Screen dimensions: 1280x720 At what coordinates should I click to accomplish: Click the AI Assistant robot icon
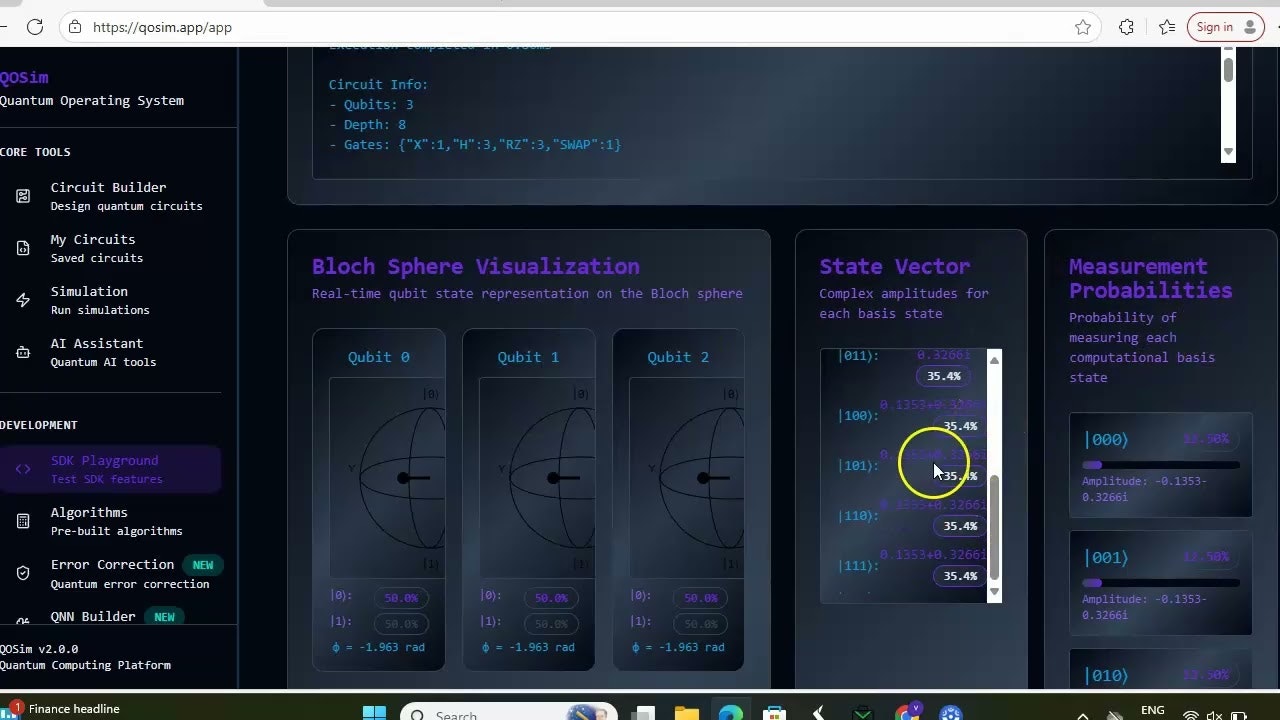23,352
